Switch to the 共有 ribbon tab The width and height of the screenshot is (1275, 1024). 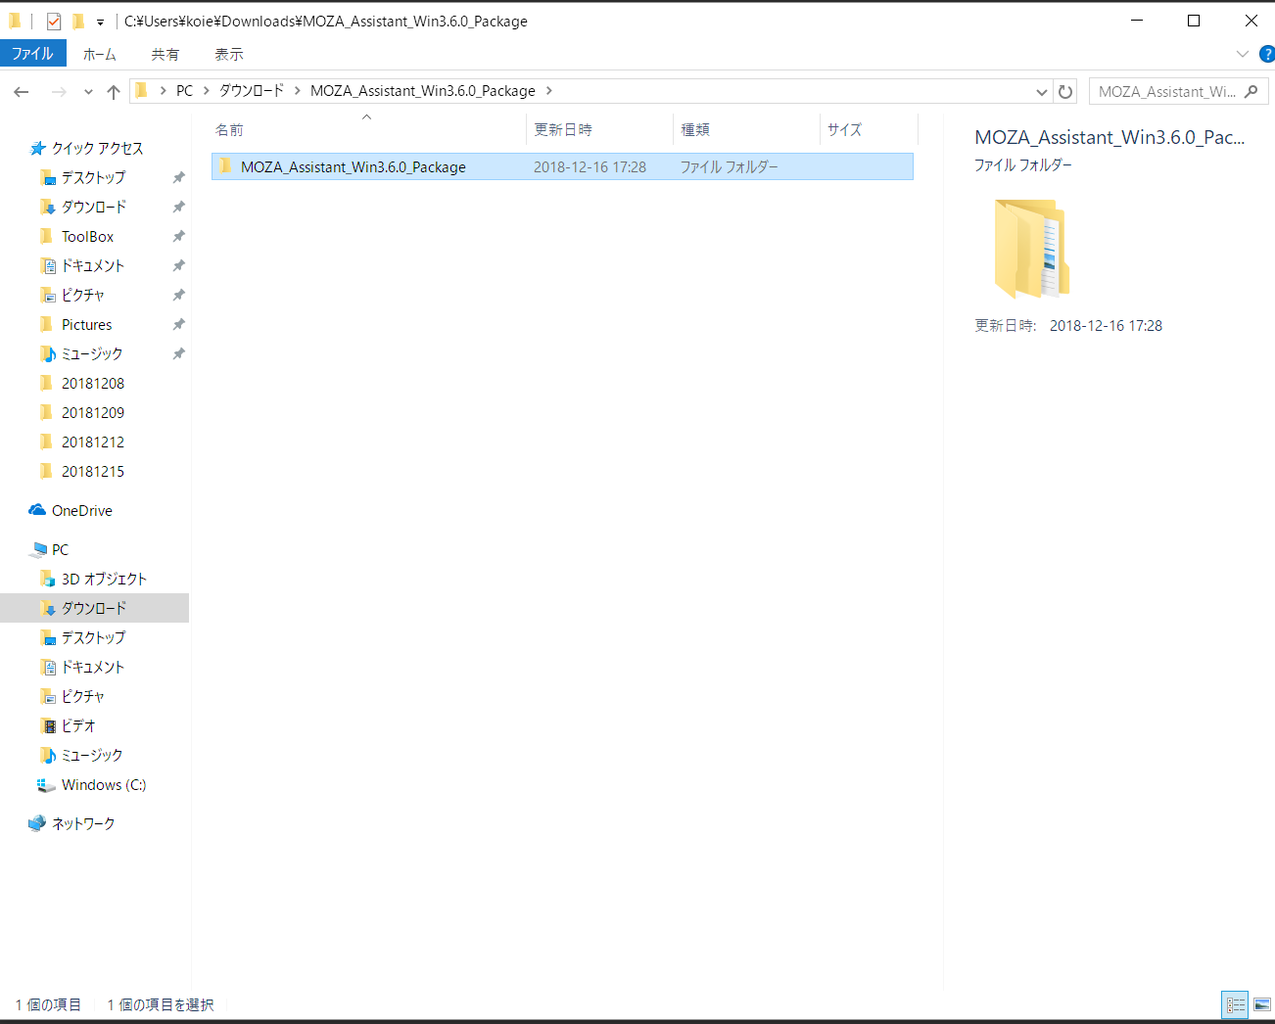(165, 54)
